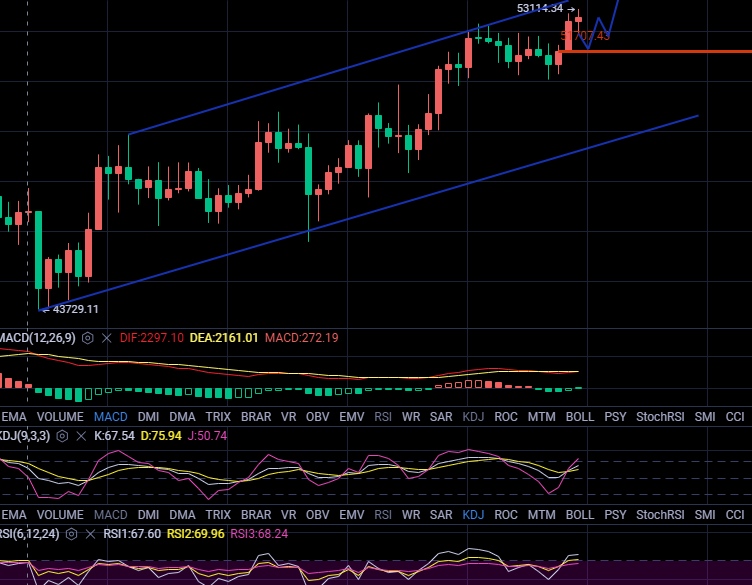The height and width of the screenshot is (585, 752).
Task: Select OBV in the indicator row above KDJ panel
Action: 317,417
